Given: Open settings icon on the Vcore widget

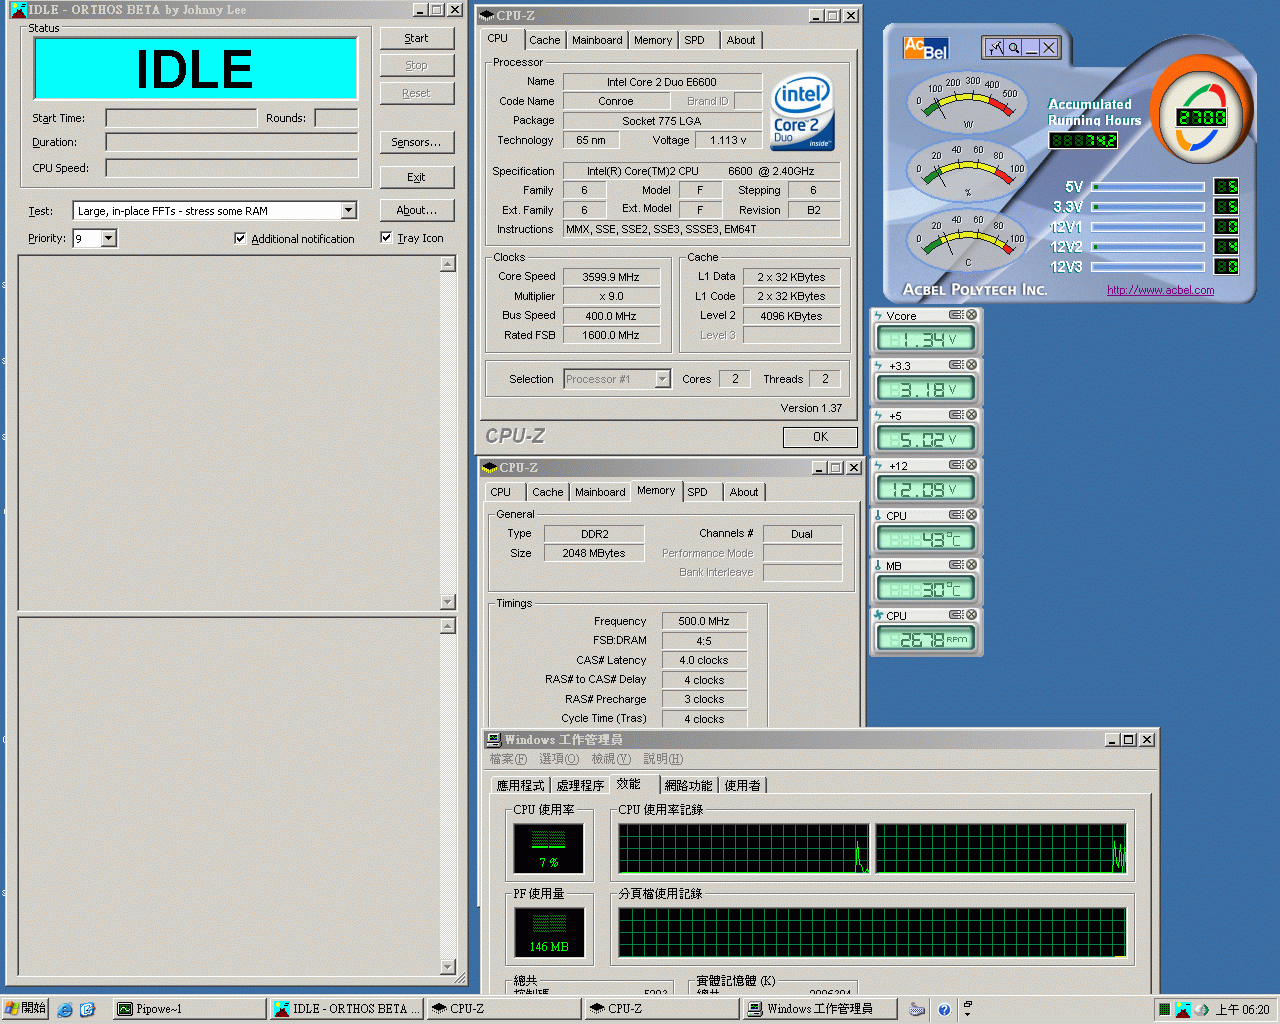Looking at the screenshot, I should click(956, 315).
